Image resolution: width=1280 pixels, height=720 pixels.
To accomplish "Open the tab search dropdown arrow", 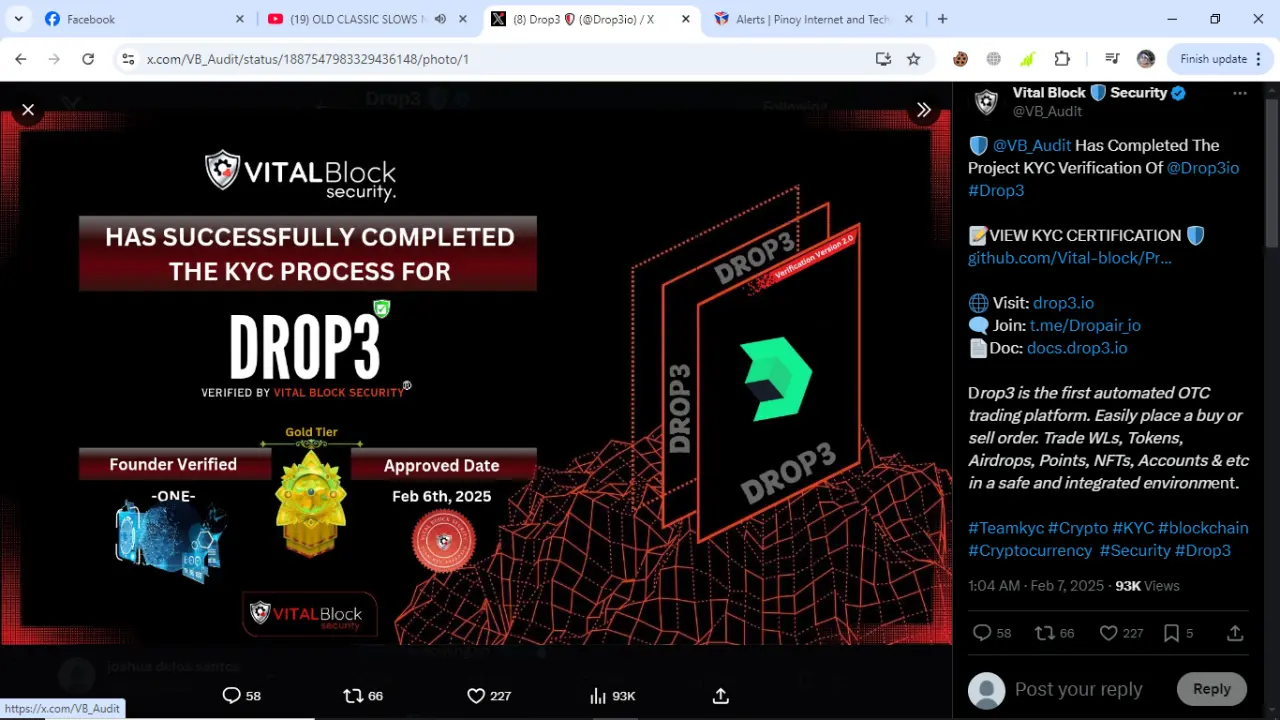I will tap(18, 19).
